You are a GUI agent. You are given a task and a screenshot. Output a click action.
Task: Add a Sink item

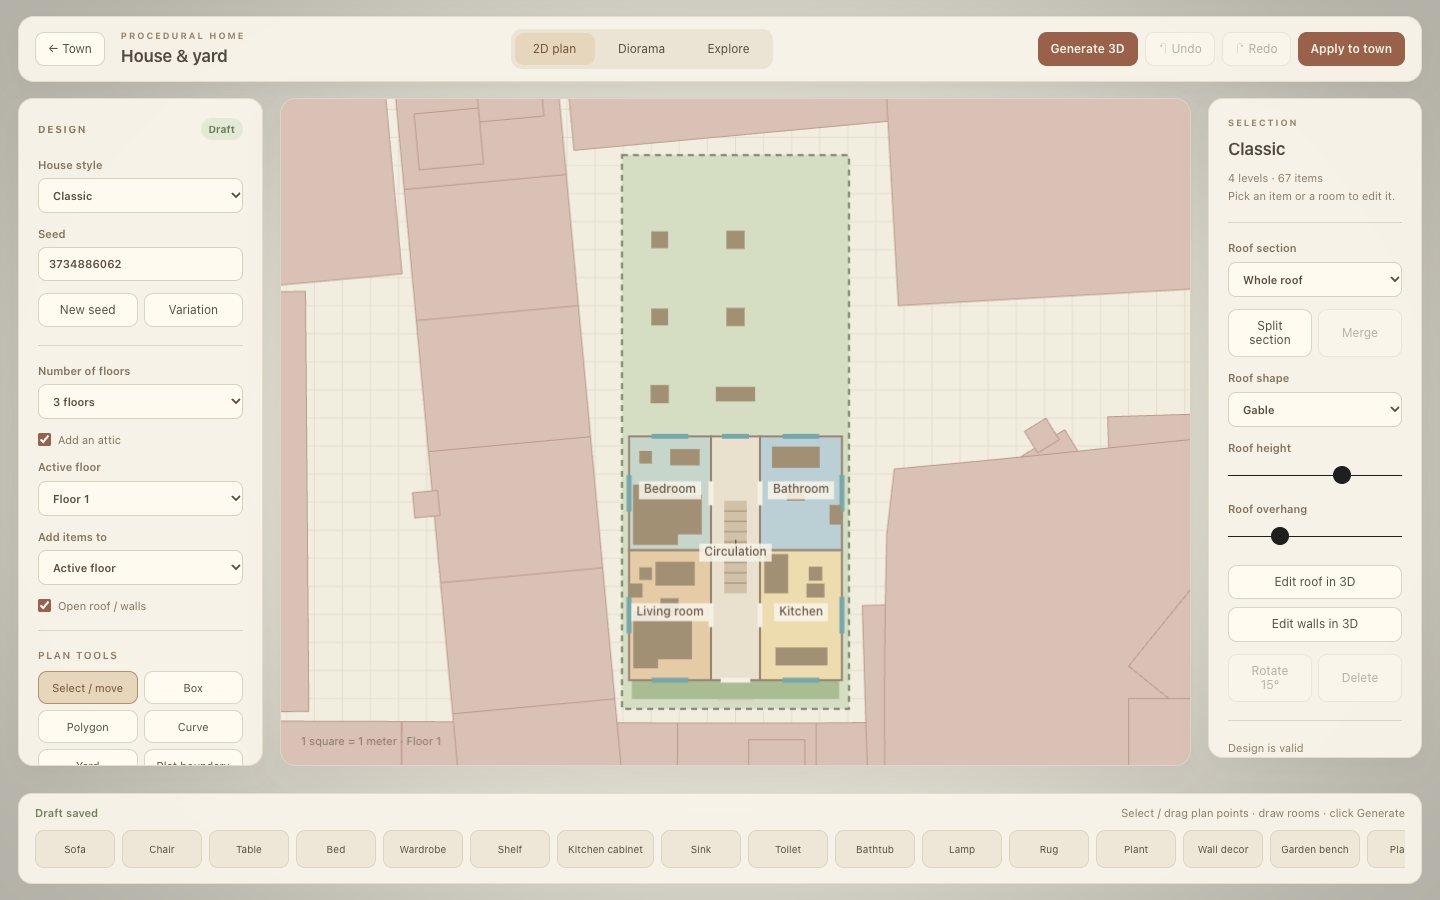click(x=701, y=849)
